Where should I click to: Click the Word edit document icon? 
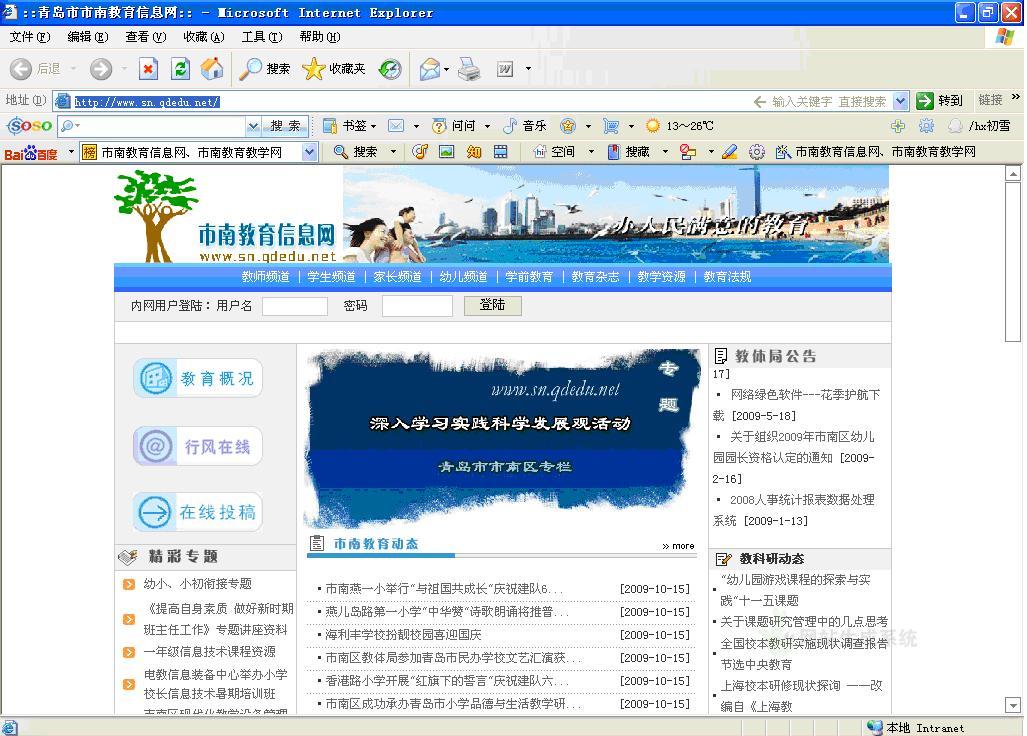[x=505, y=69]
